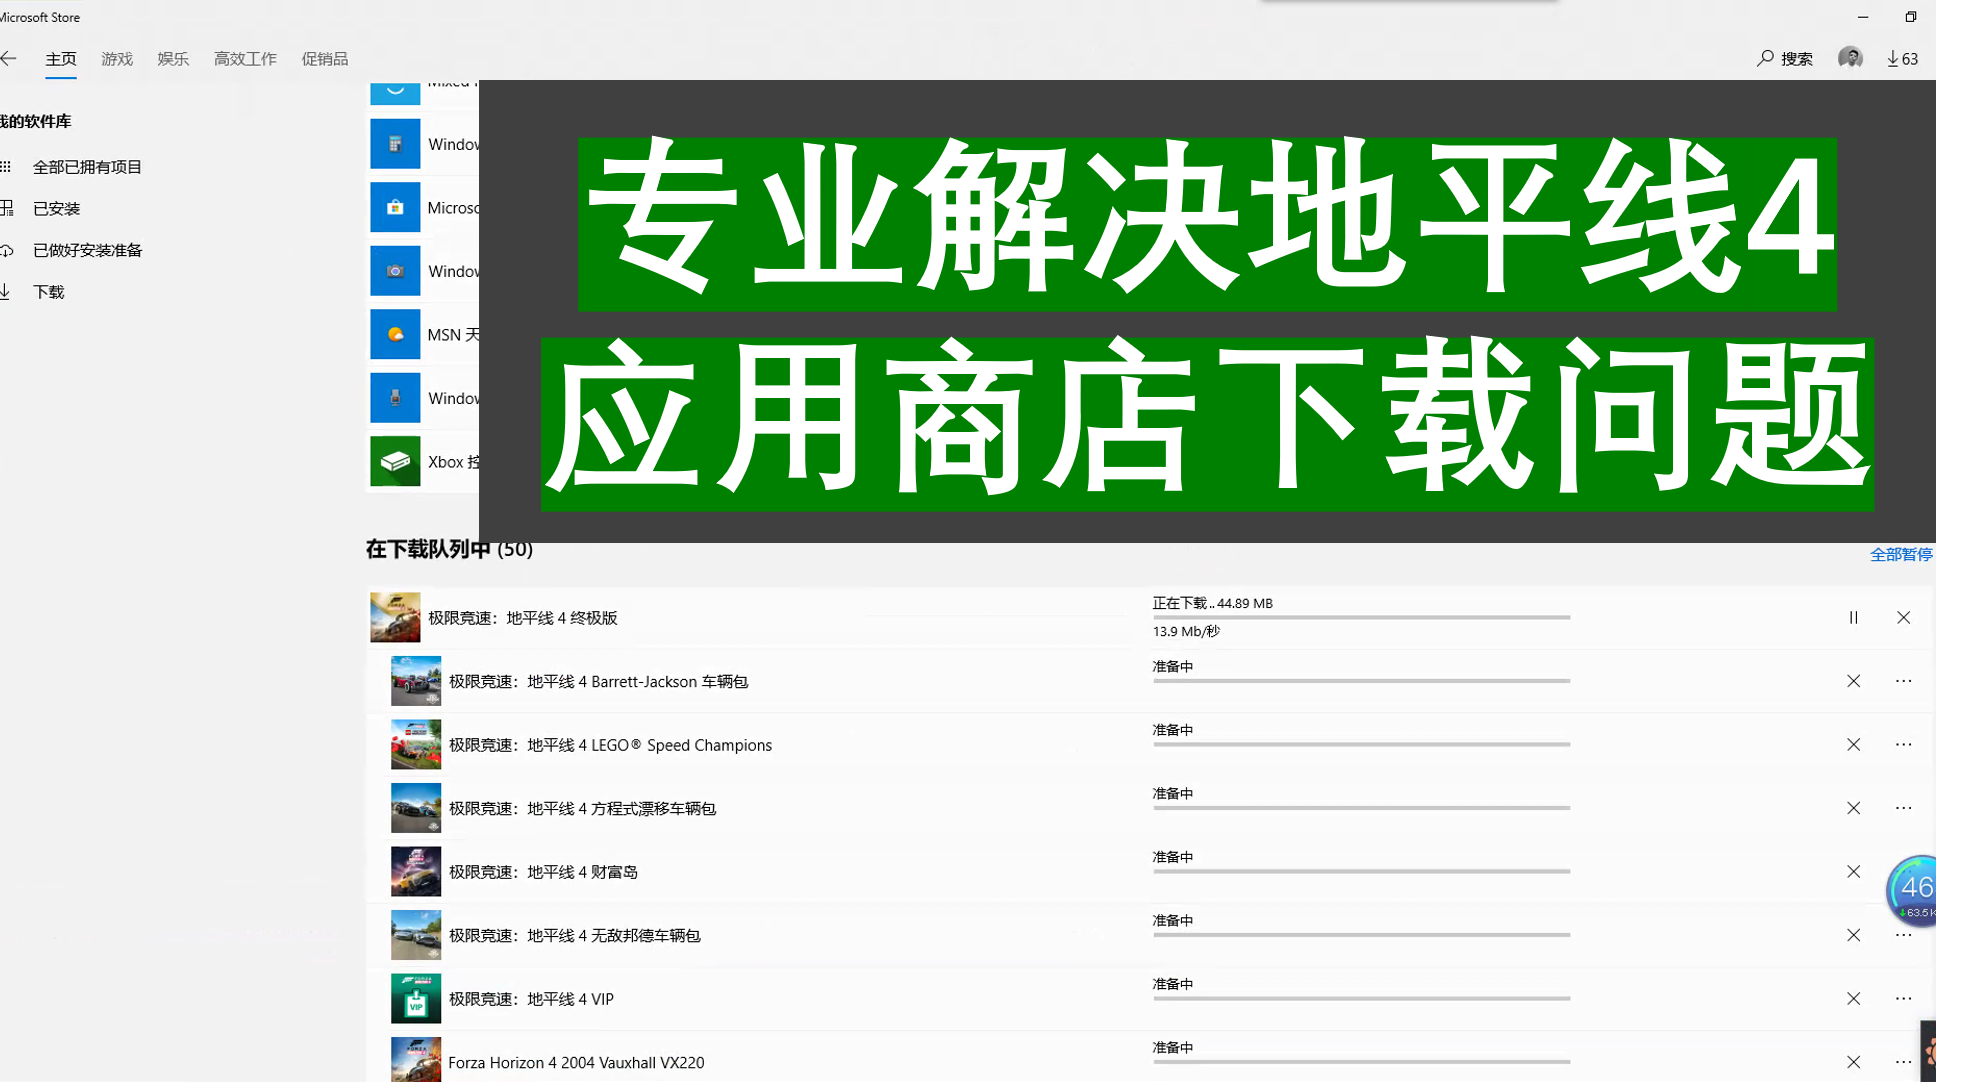Click Barrett-Jackson 准备中 progress bar
The width and height of the screenshot is (1975, 1082).
pyautogui.click(x=1361, y=681)
